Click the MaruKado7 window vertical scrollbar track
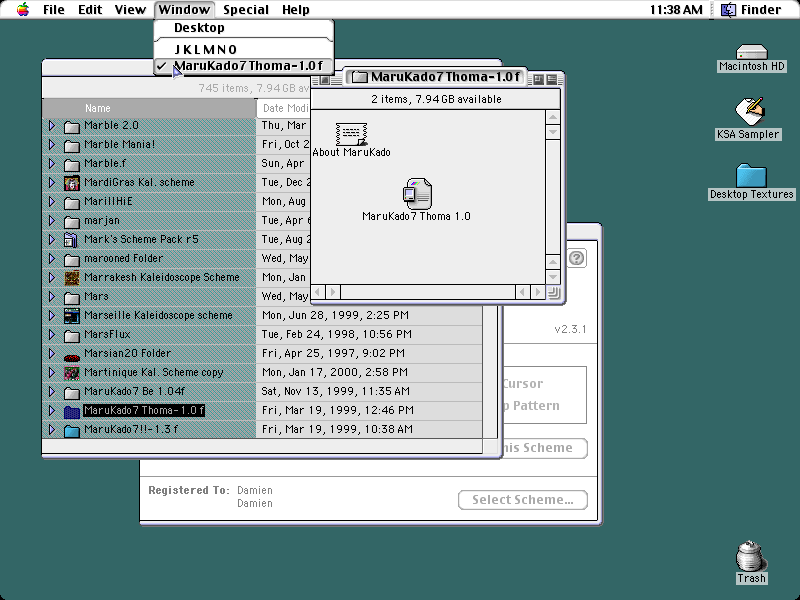Image resolution: width=800 pixels, height=600 pixels. (553, 196)
